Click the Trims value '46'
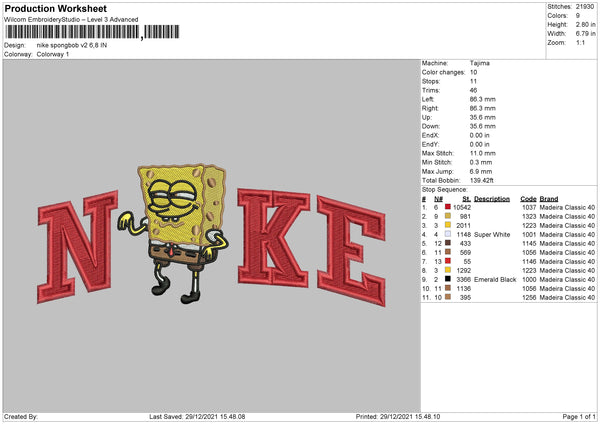 pyautogui.click(x=473, y=90)
